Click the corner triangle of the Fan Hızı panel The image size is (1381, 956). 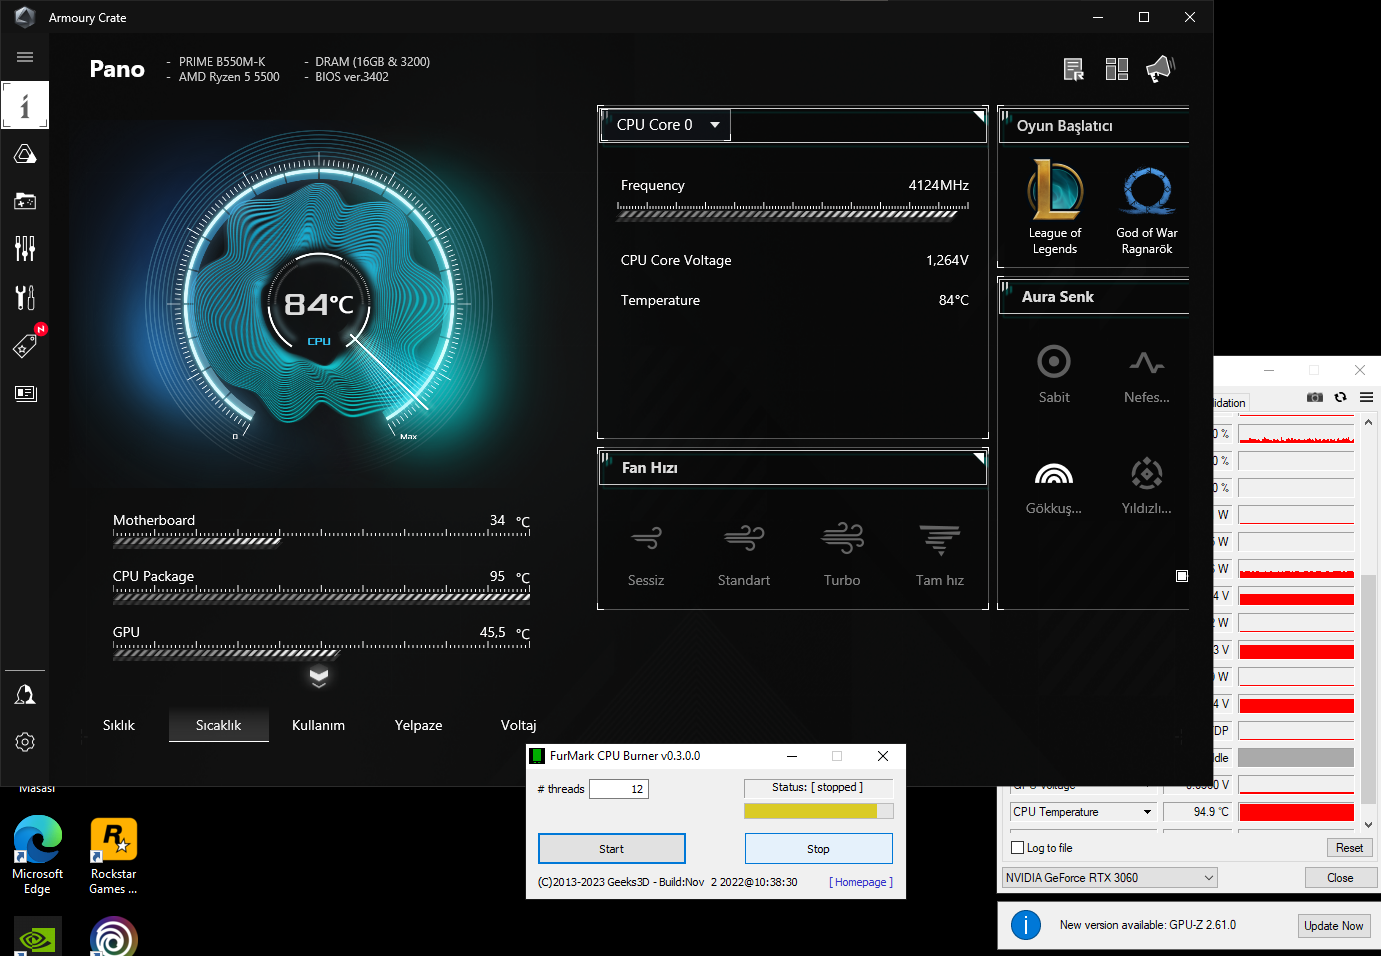click(979, 459)
